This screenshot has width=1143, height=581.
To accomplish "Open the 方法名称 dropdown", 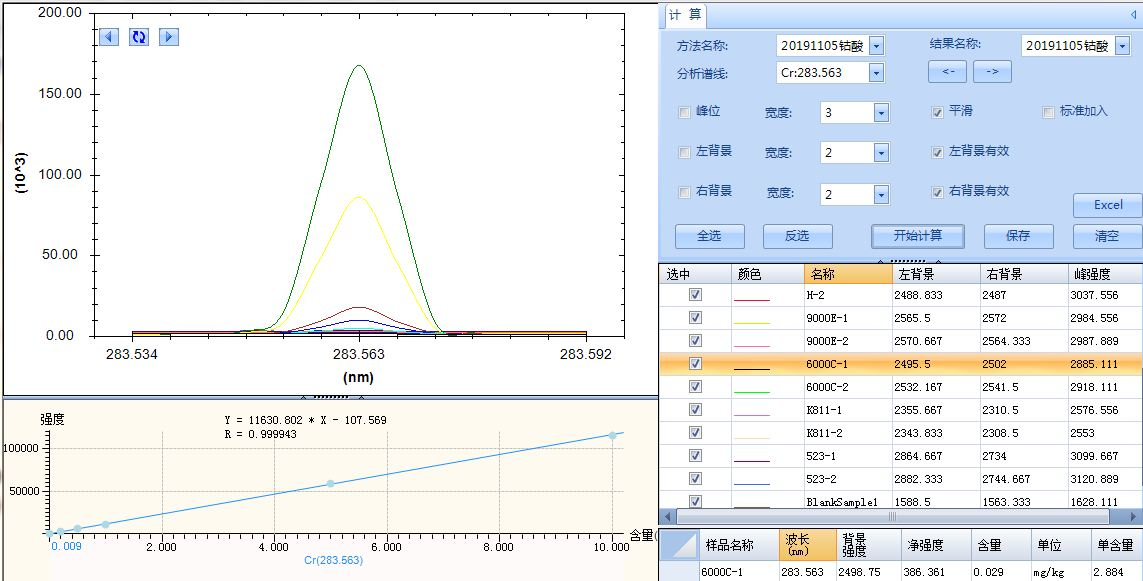I will pyautogui.click(x=876, y=46).
